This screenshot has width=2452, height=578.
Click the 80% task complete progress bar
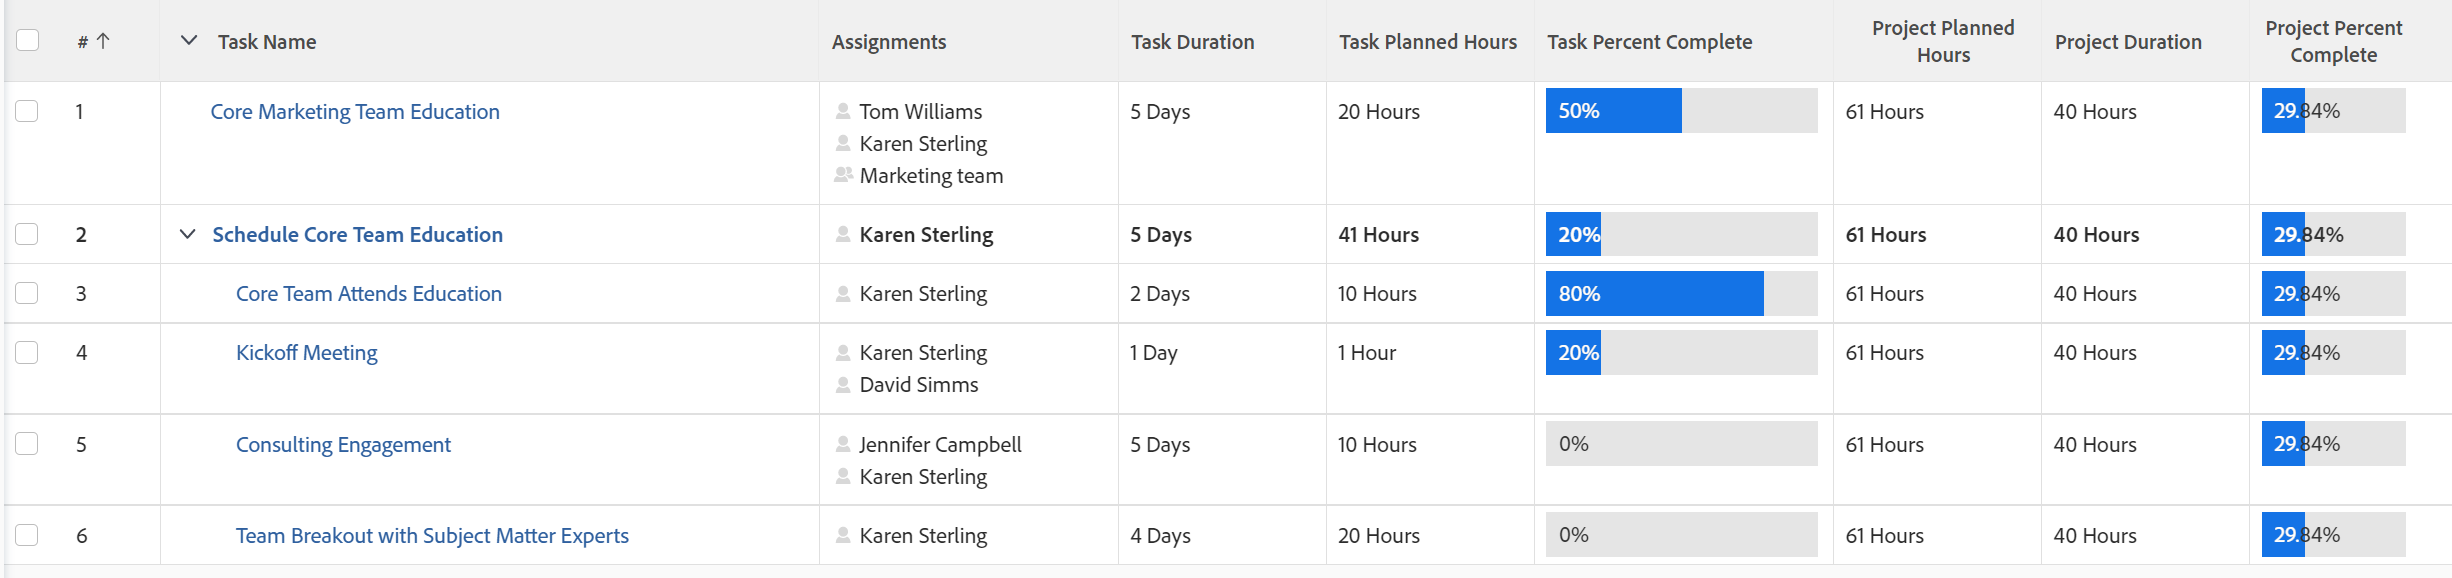click(x=1680, y=293)
